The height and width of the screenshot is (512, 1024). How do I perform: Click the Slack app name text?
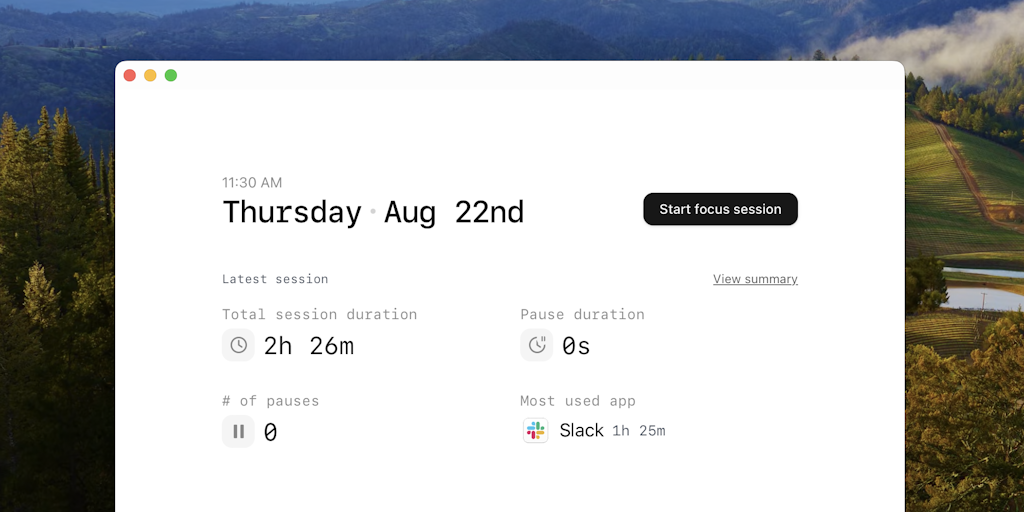(581, 431)
